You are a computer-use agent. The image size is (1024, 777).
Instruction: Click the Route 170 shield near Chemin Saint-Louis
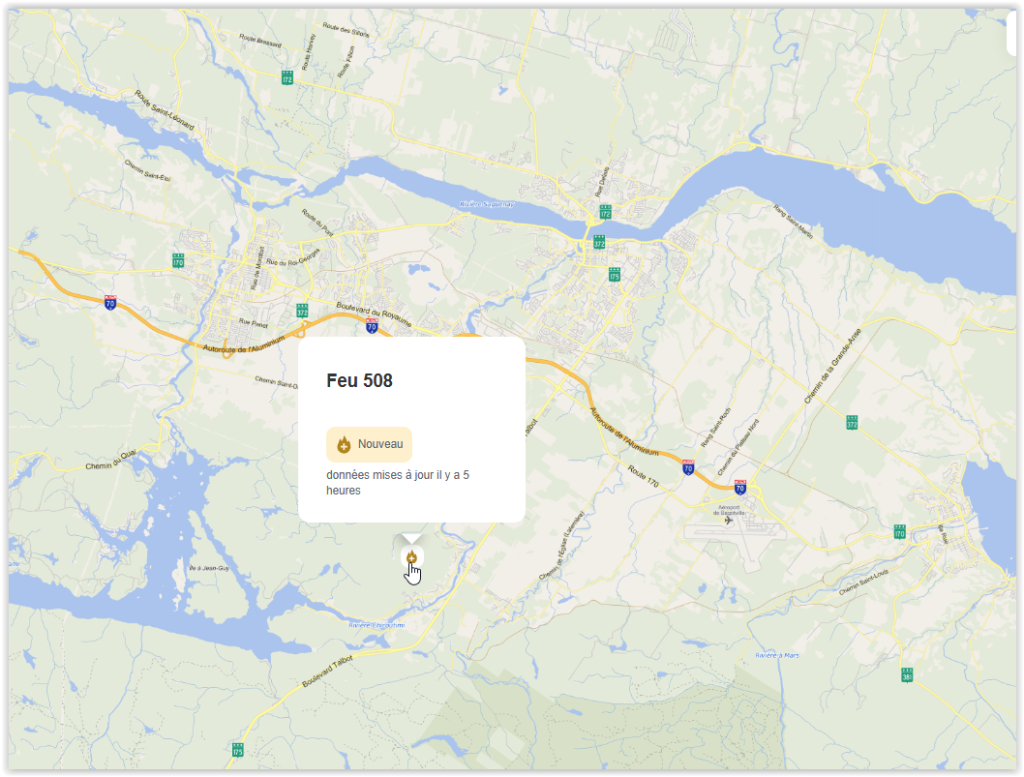point(899,531)
